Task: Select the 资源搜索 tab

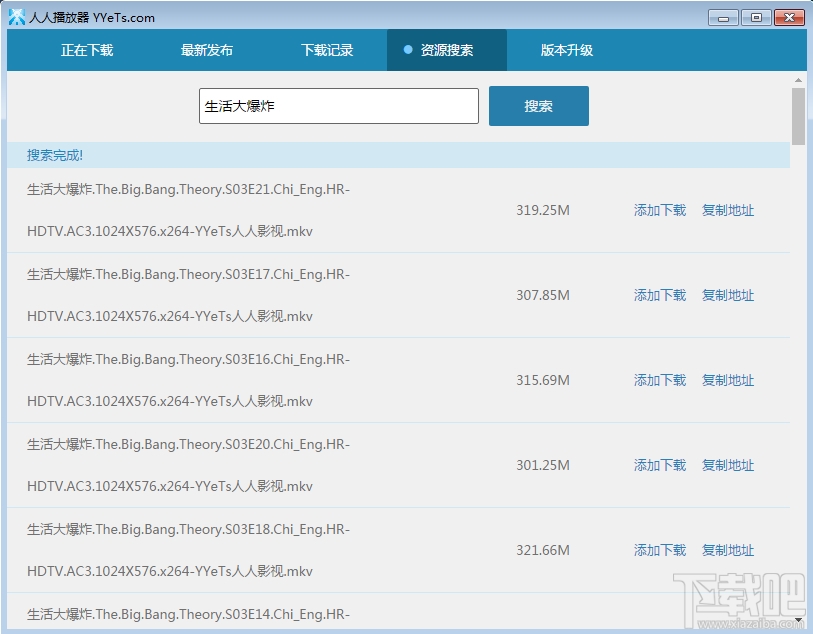Action: 447,50
